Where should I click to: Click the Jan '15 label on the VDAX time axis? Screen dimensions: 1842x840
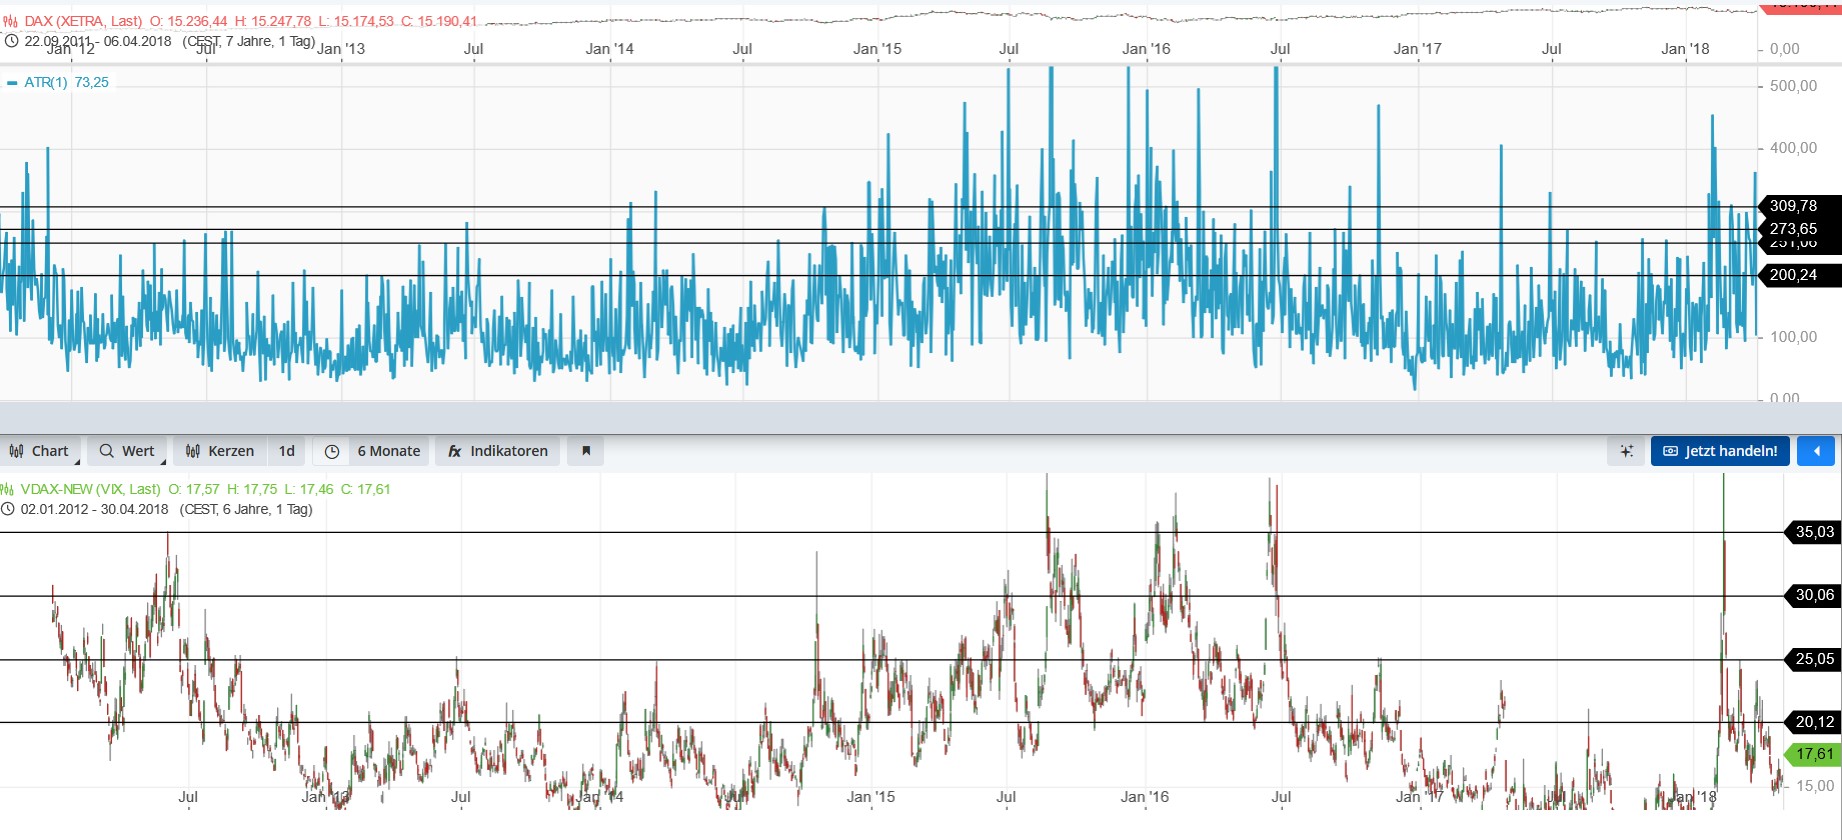[871, 797]
